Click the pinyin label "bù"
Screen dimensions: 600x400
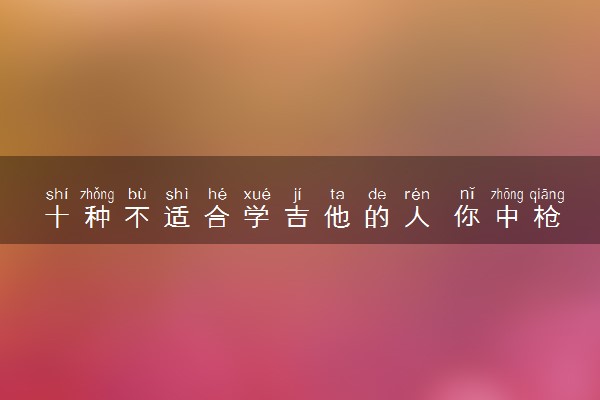pyautogui.click(x=137, y=194)
